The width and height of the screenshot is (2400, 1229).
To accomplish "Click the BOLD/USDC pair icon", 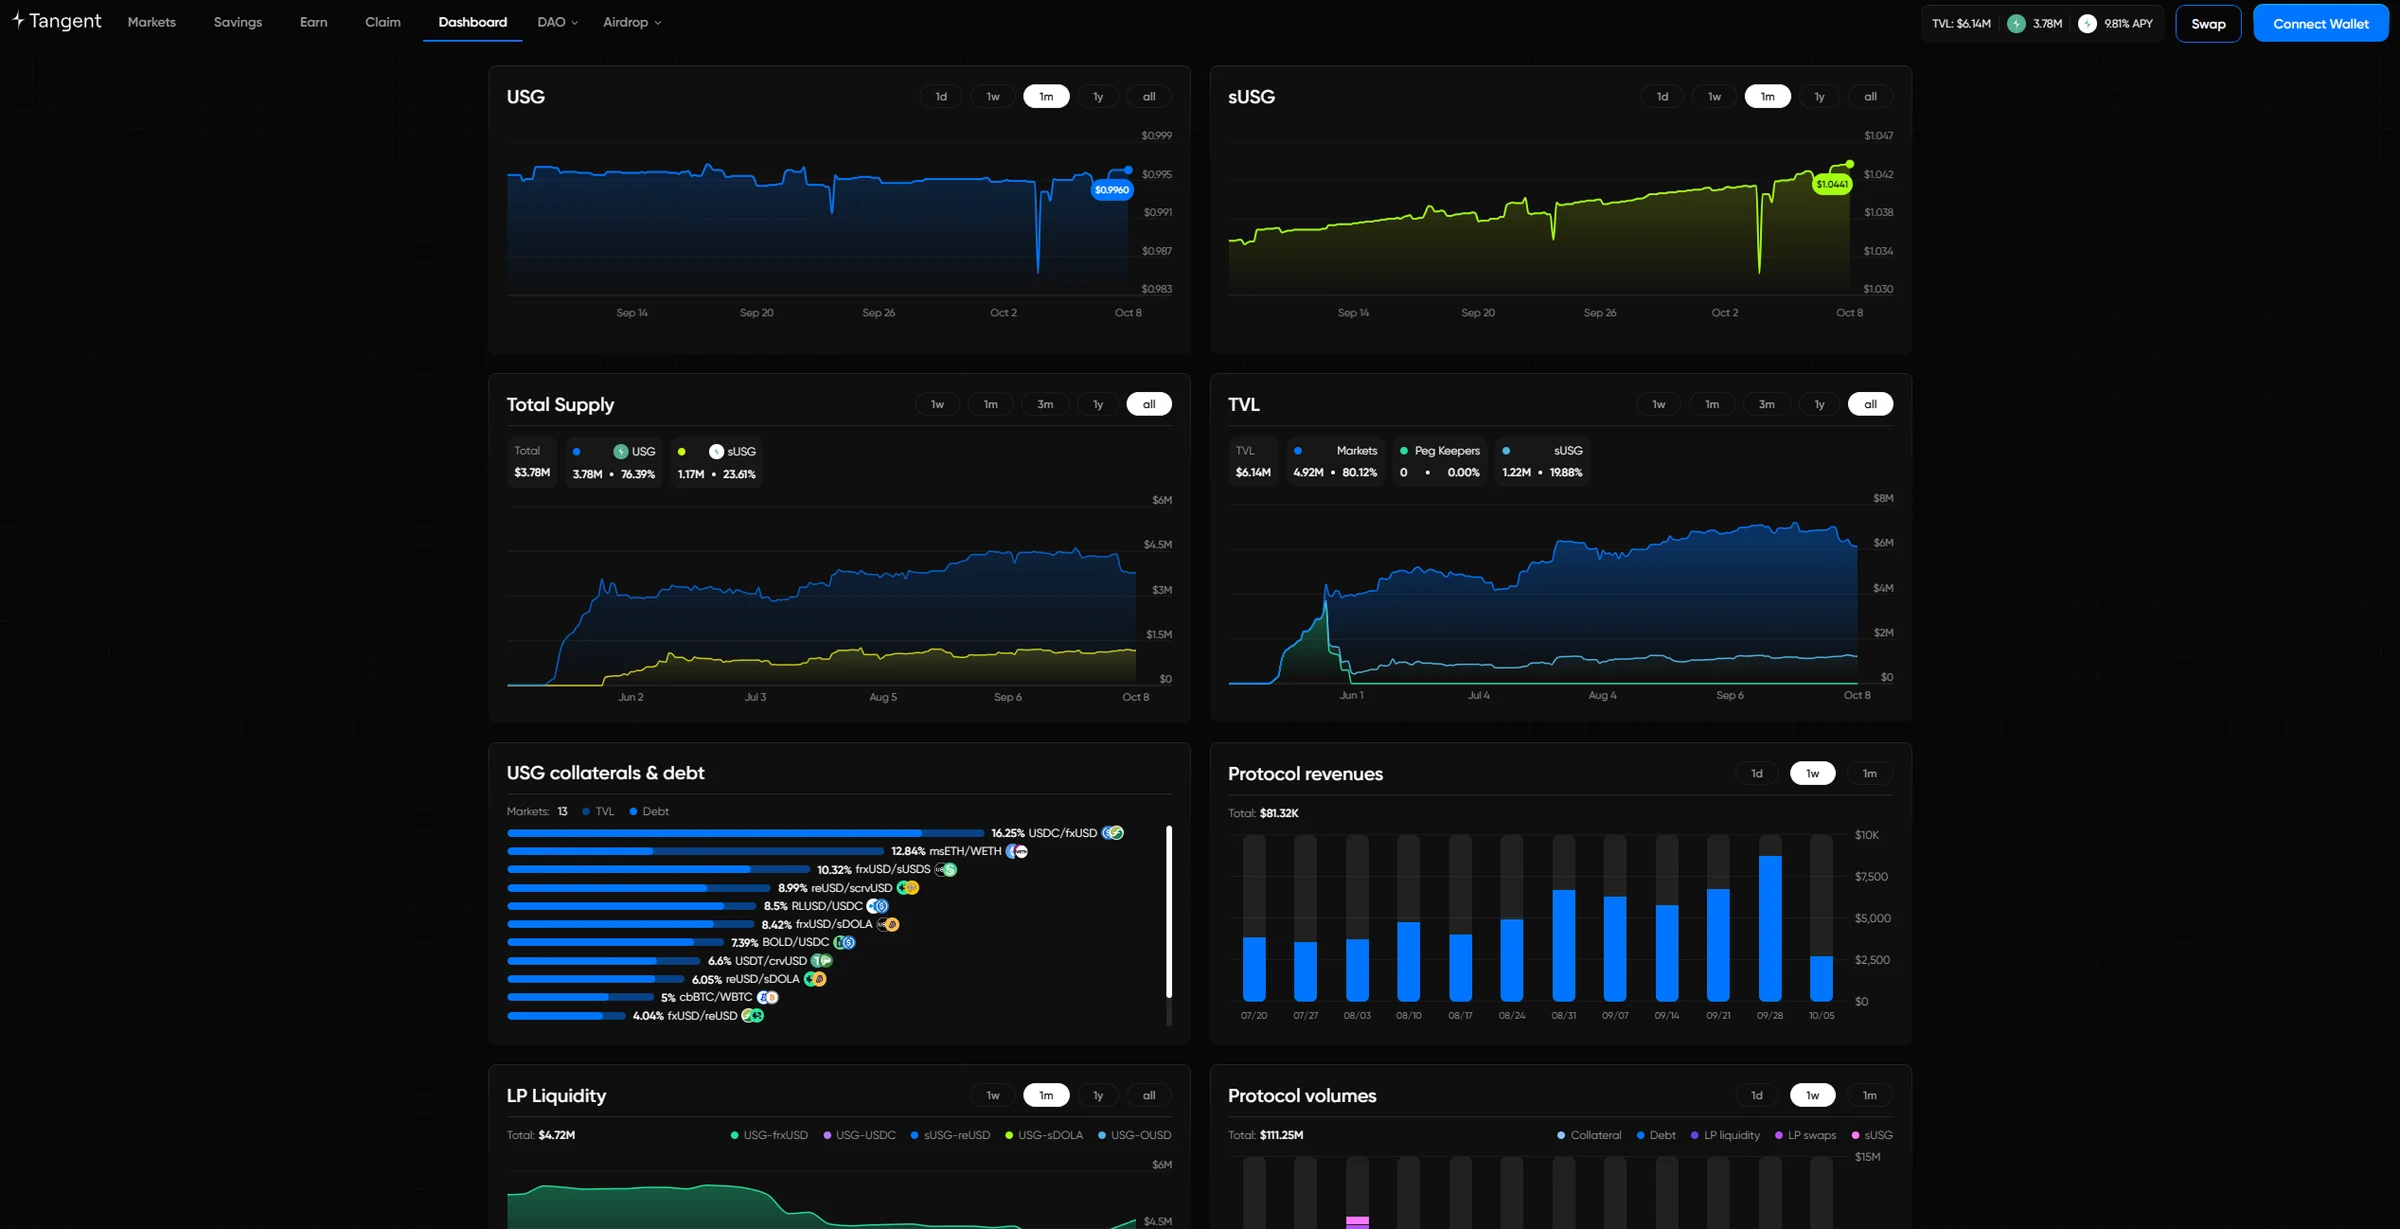I will 845,942.
